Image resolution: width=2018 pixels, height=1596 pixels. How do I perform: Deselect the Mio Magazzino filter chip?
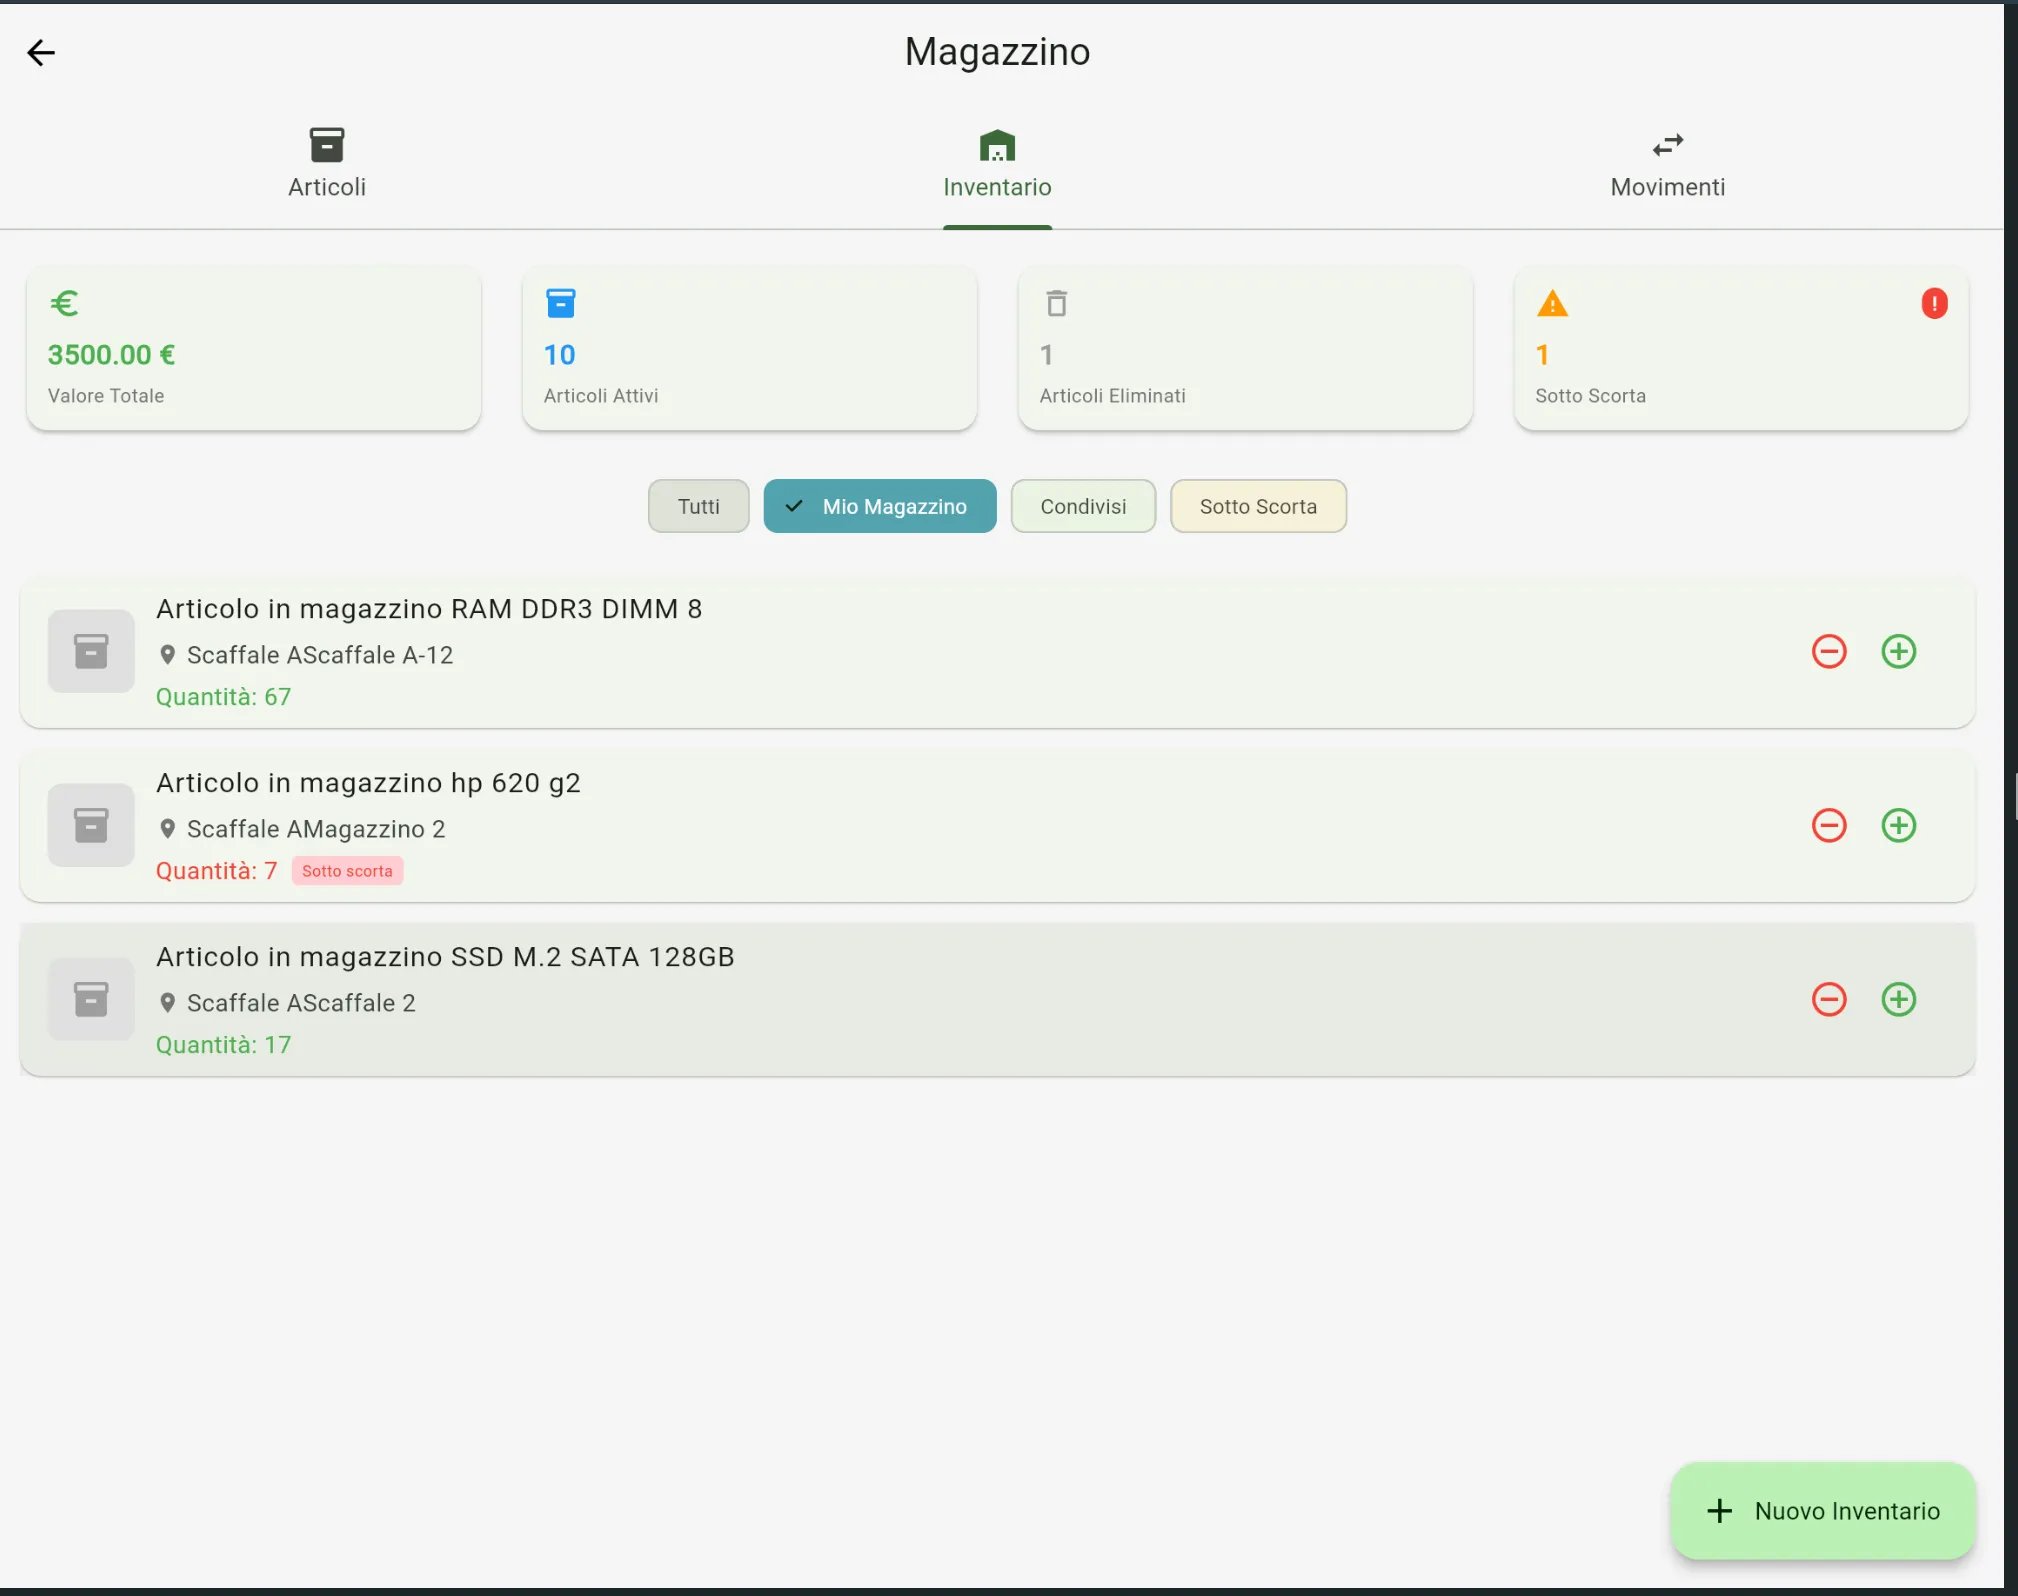(x=880, y=507)
